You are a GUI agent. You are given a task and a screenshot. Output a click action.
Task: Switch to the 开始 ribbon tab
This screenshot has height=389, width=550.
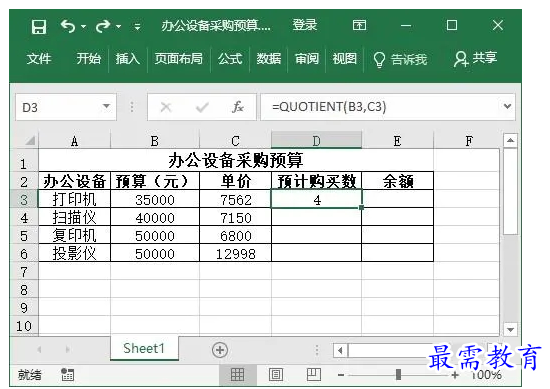(x=89, y=58)
